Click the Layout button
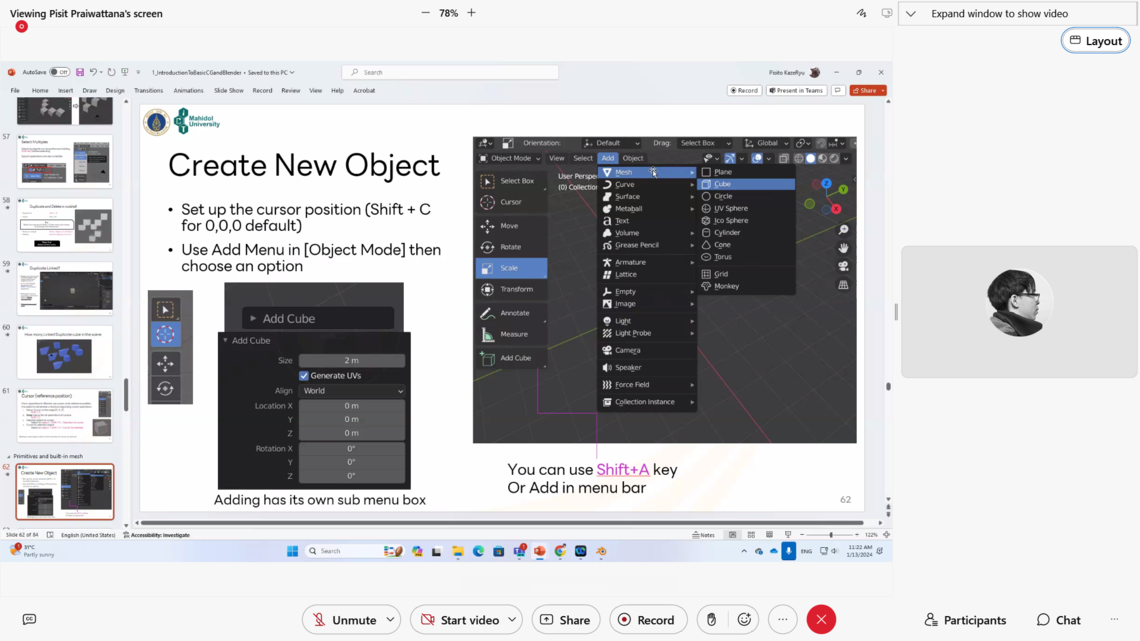The width and height of the screenshot is (1140, 641). tap(1095, 41)
